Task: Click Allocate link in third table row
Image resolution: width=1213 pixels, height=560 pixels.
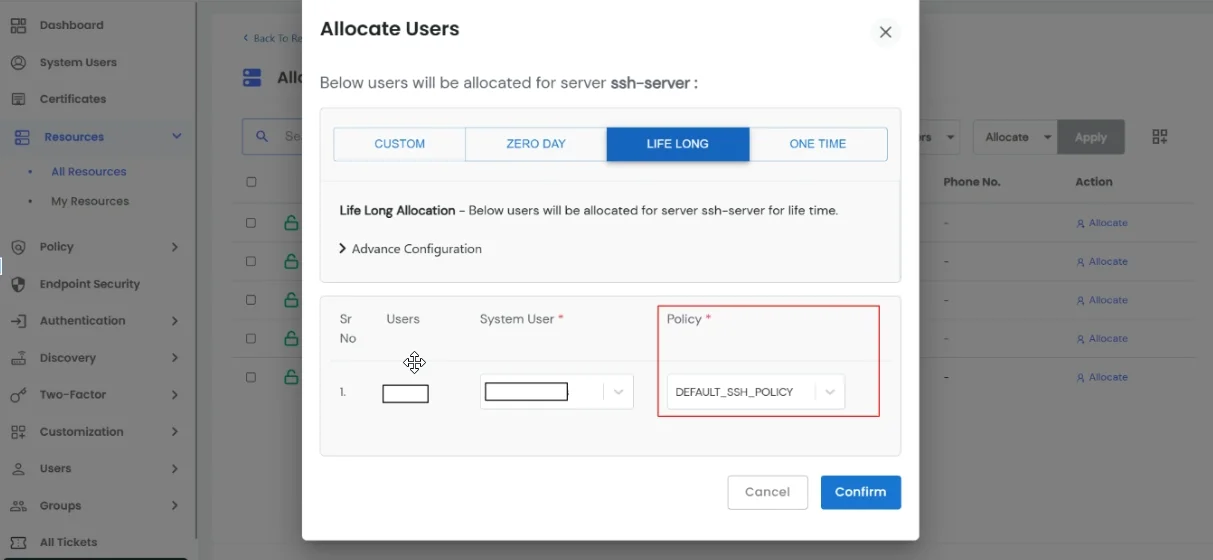Action: [1102, 300]
